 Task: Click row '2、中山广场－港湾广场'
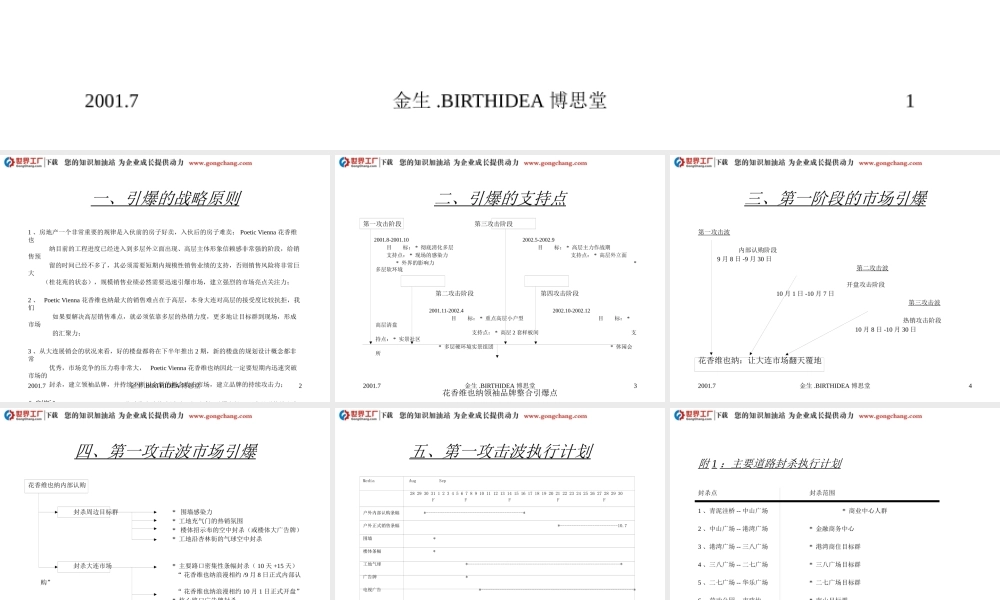pos(733,529)
